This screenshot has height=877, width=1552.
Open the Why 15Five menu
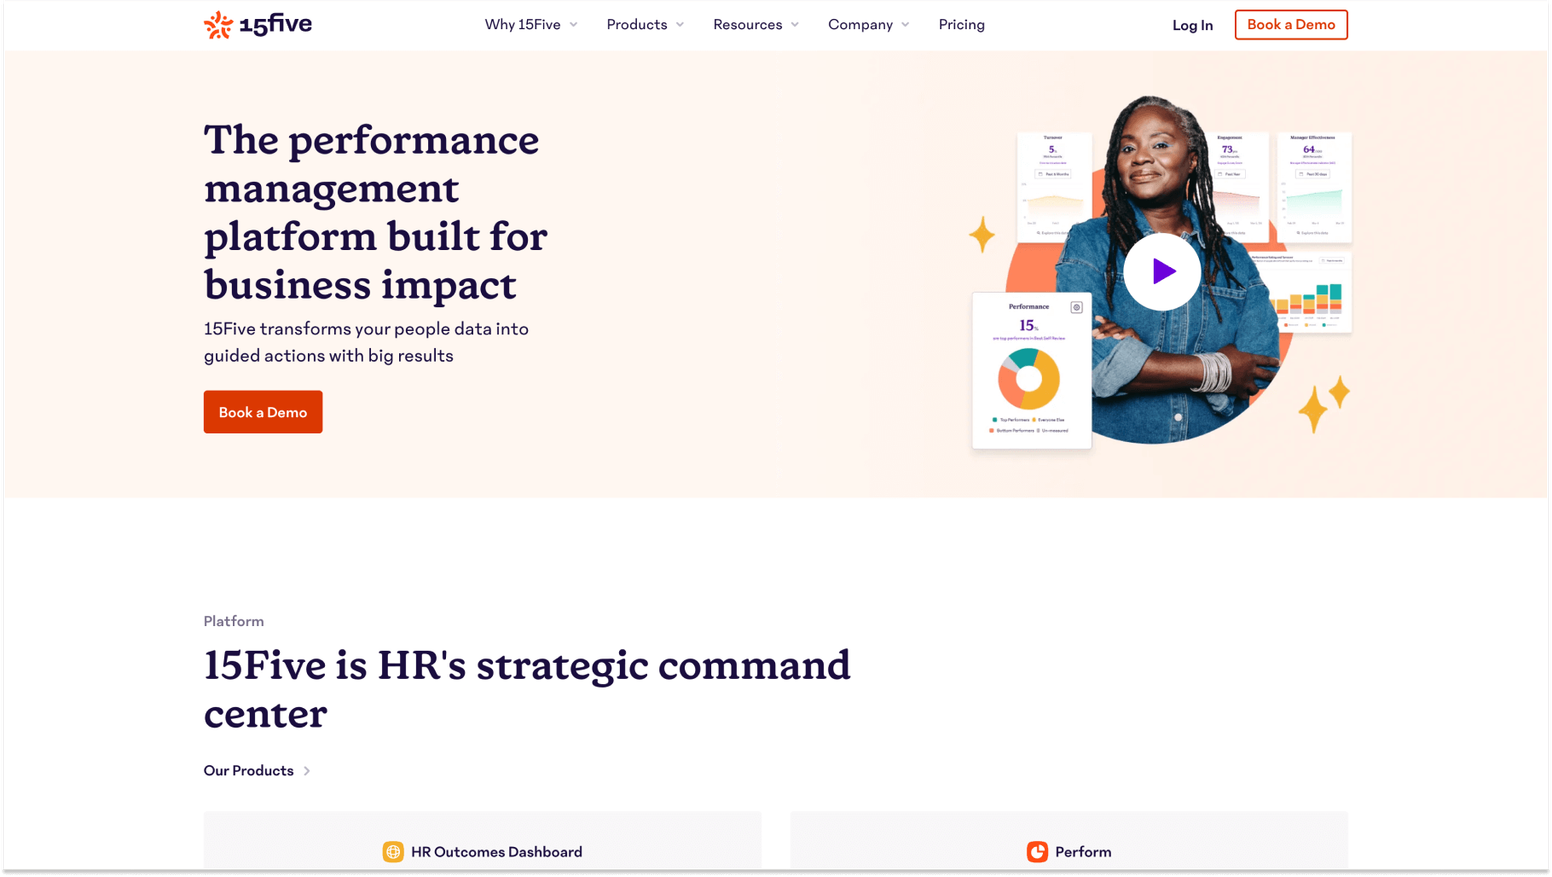pos(531,25)
